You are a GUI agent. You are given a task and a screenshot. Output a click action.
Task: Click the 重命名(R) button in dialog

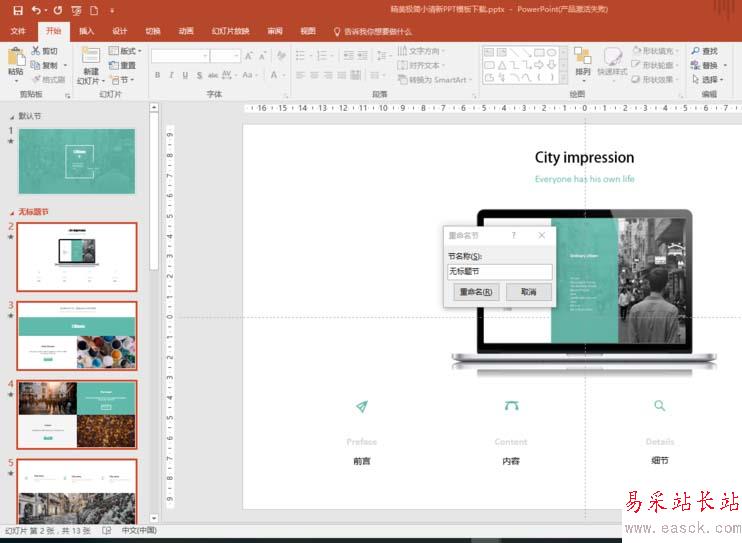pos(476,292)
